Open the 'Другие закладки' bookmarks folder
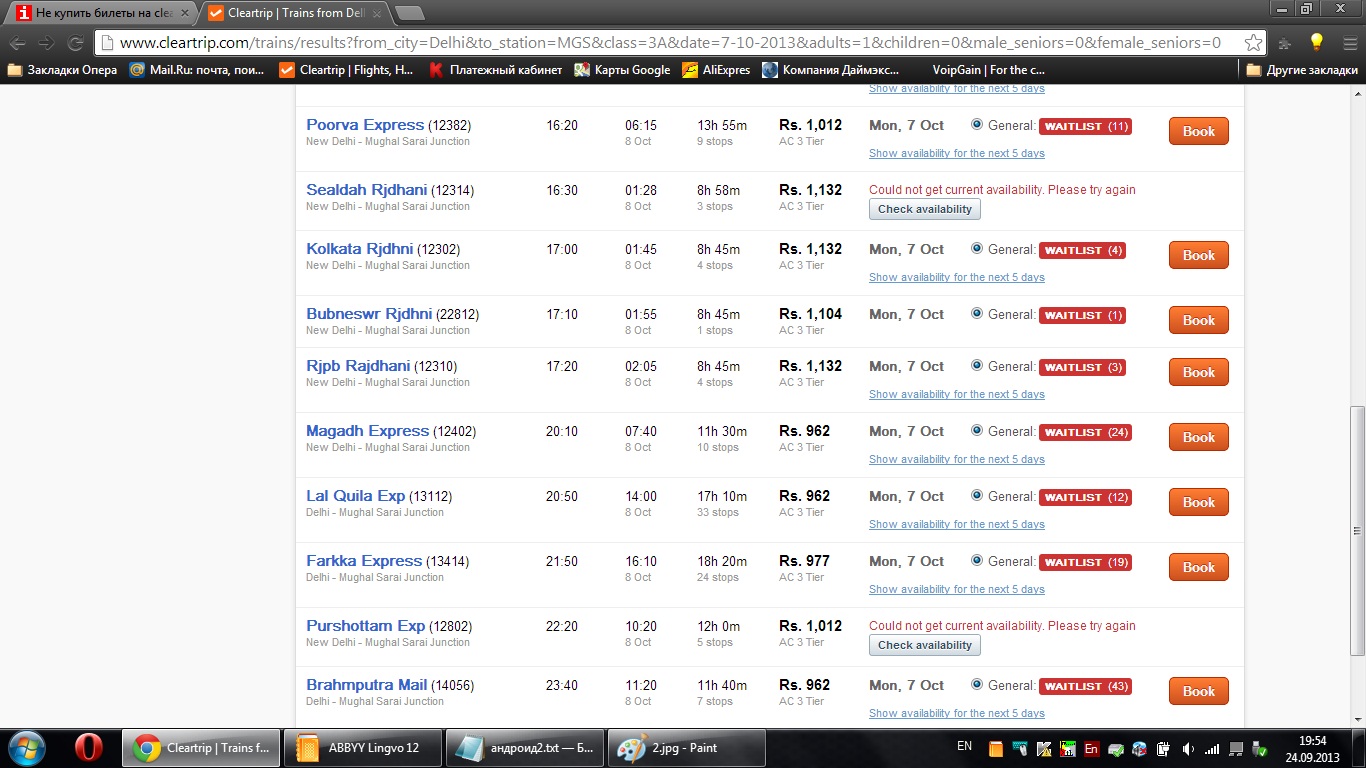 tap(1302, 70)
